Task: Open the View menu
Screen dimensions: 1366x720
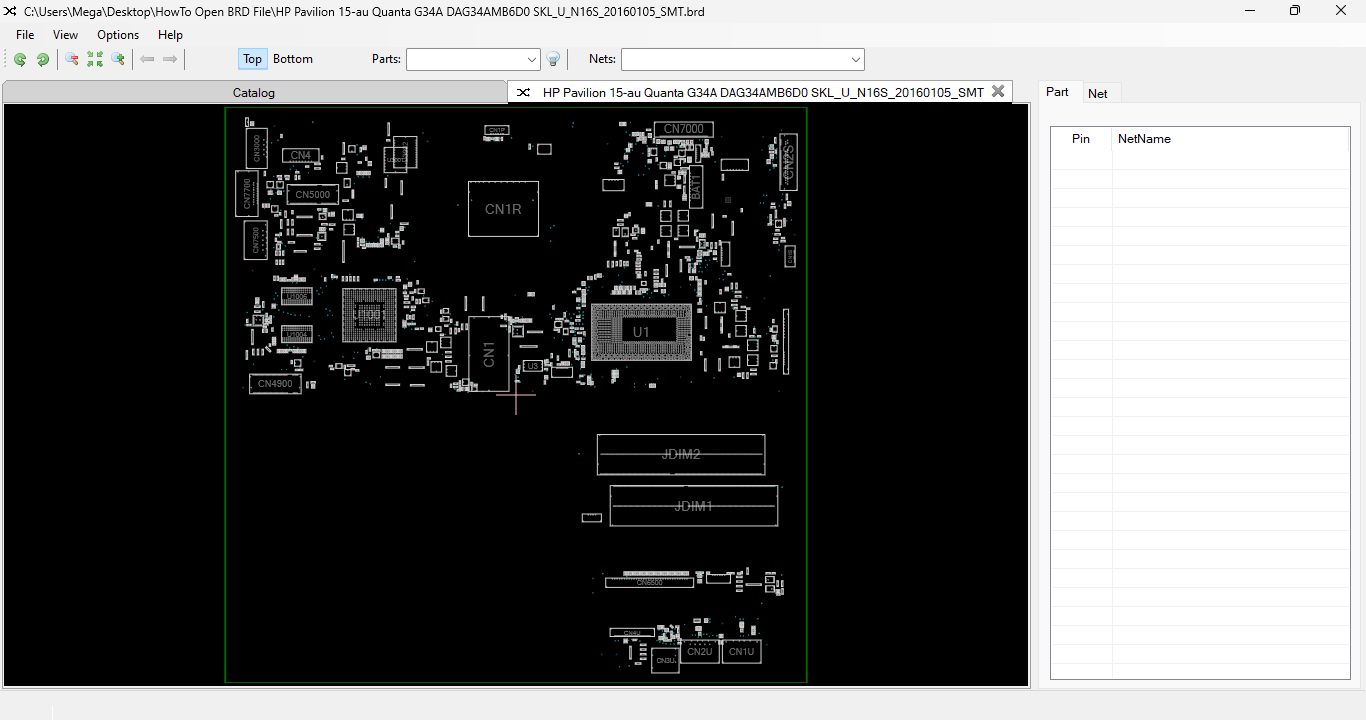Action: tap(65, 35)
